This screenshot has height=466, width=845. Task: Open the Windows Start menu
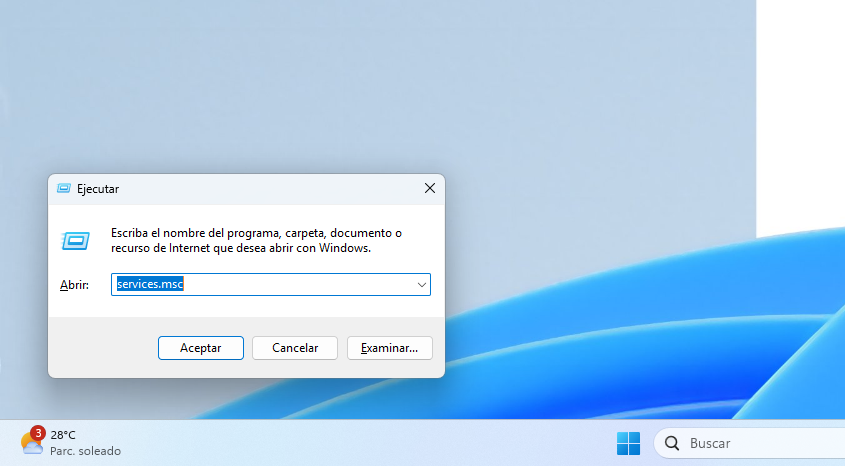tap(628, 443)
